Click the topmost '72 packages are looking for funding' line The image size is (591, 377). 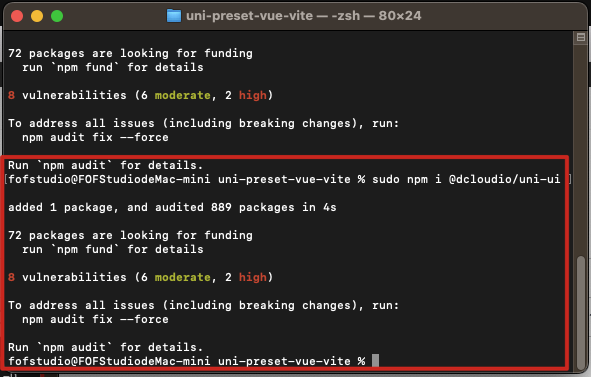pyautogui.click(x=130, y=54)
